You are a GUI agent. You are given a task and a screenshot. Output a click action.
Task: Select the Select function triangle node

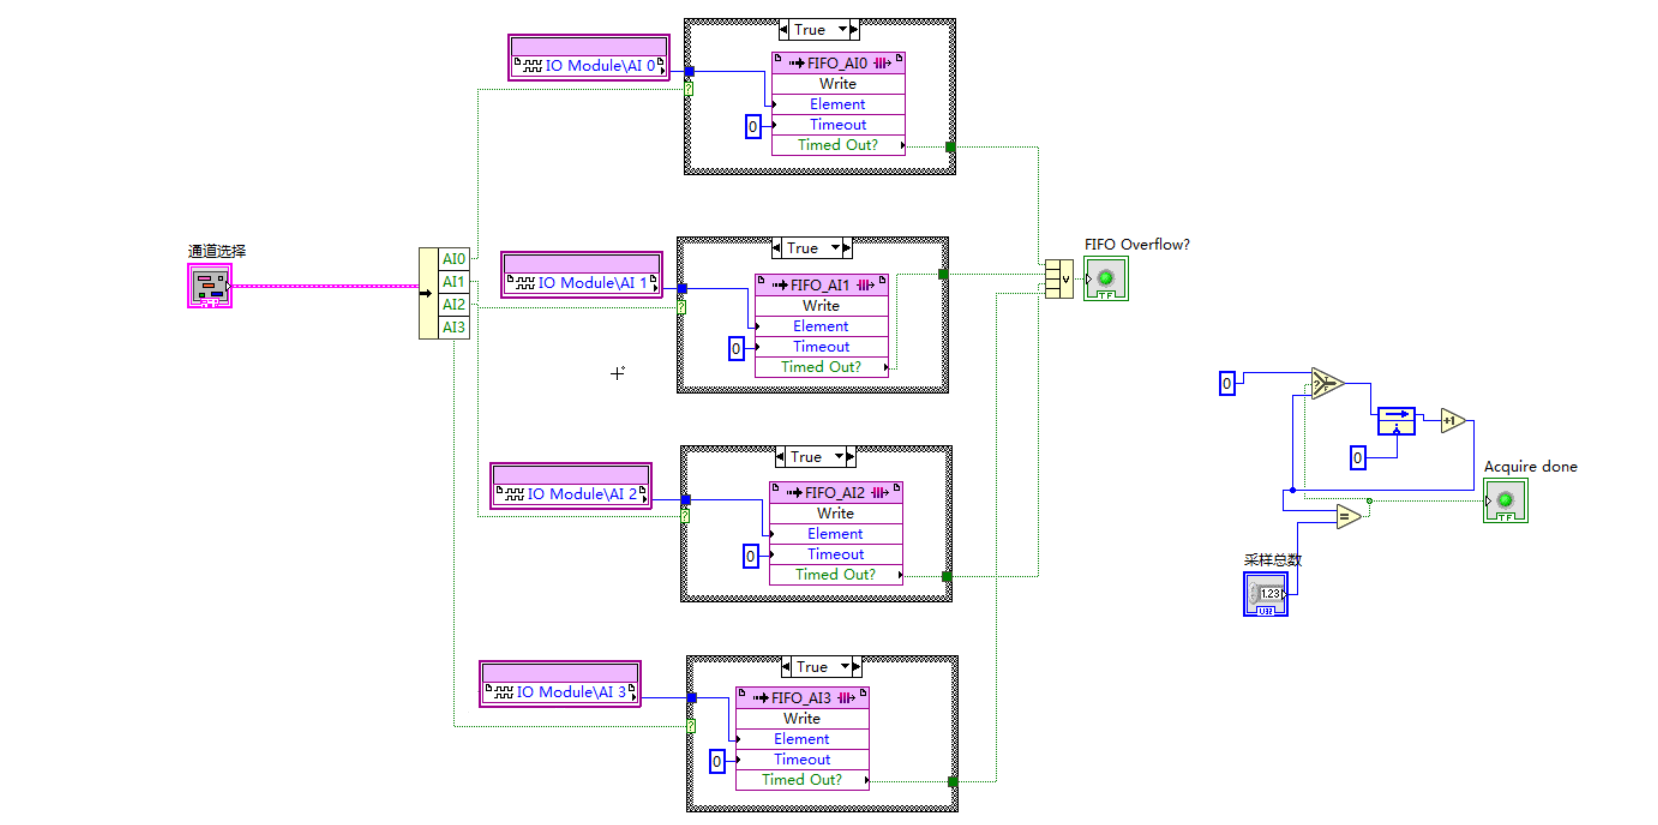pyautogui.click(x=1326, y=383)
